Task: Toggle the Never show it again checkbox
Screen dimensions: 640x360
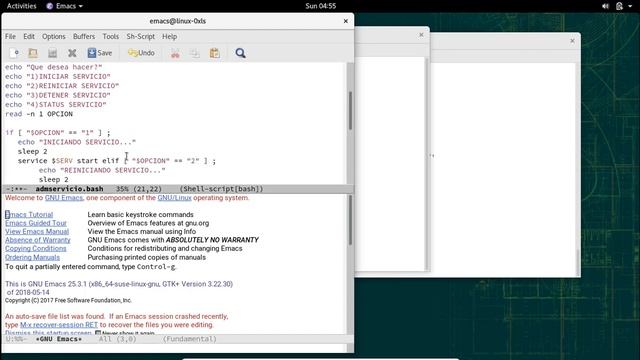Action: [x=98, y=333]
